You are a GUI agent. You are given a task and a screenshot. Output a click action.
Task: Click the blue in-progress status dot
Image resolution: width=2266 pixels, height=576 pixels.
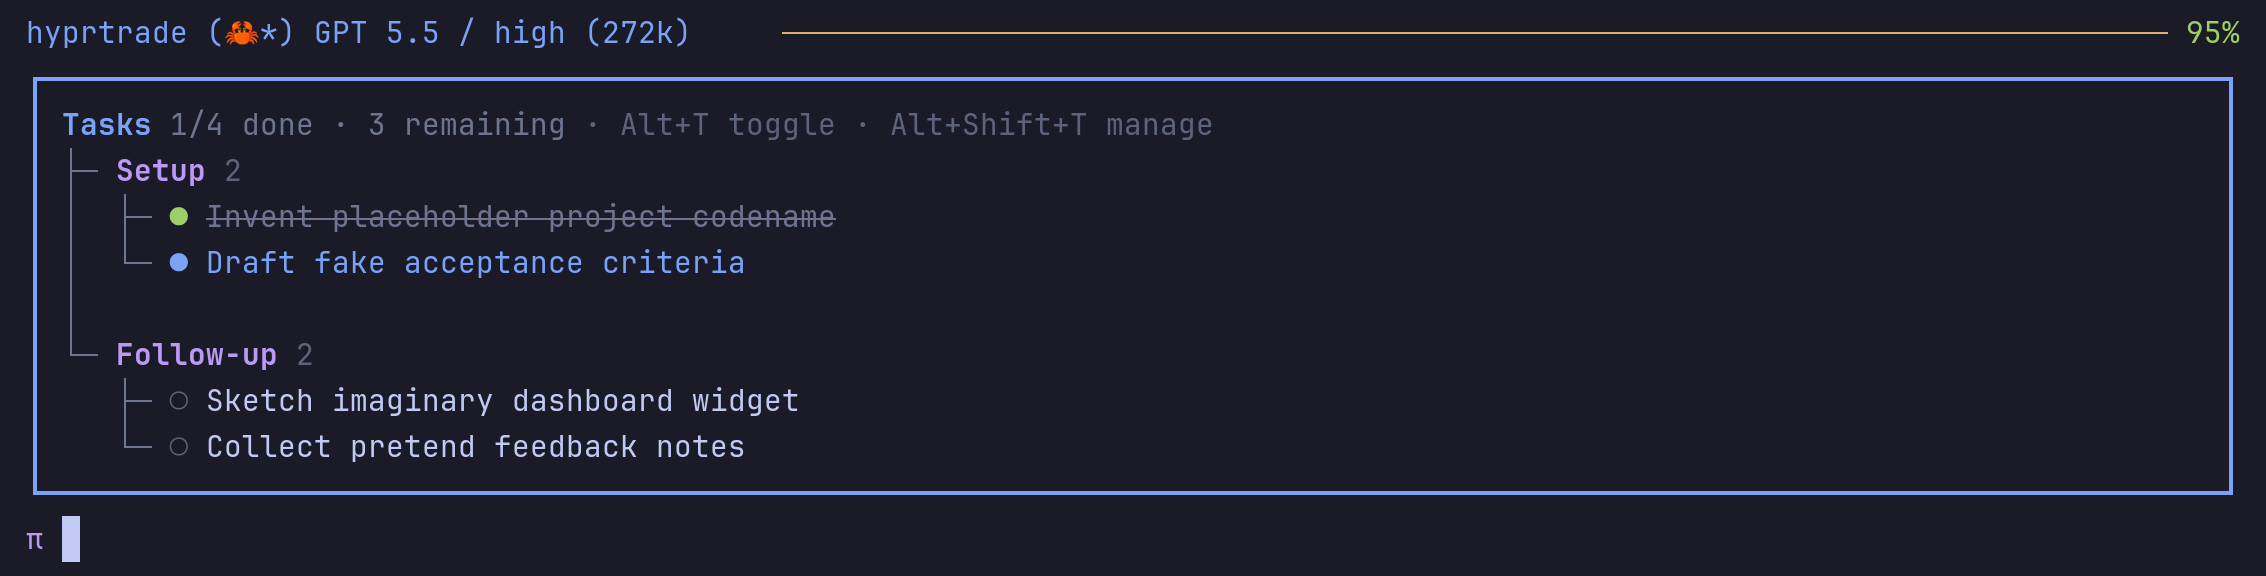179,262
